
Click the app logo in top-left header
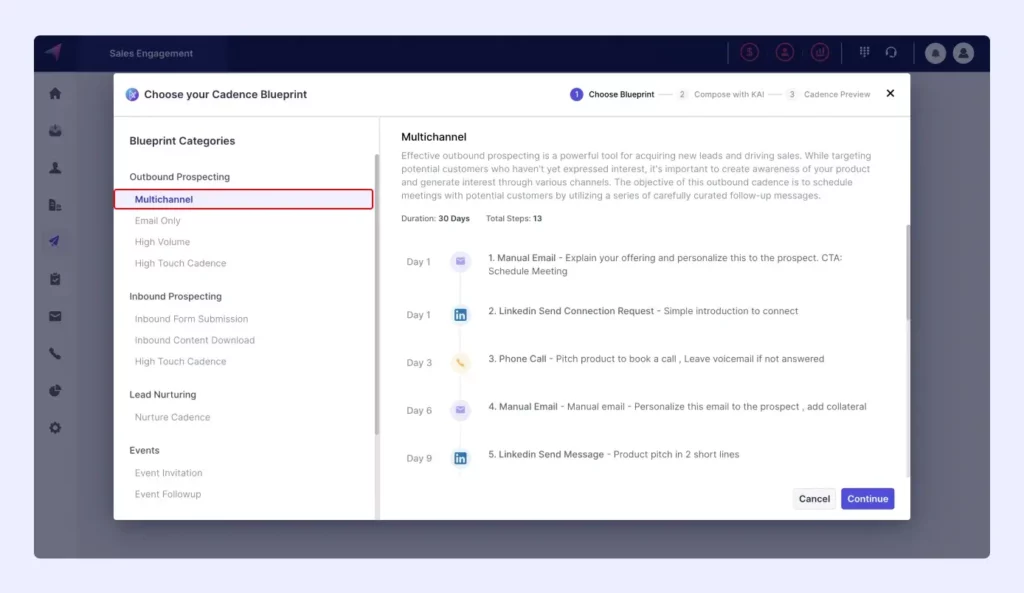pos(54,52)
